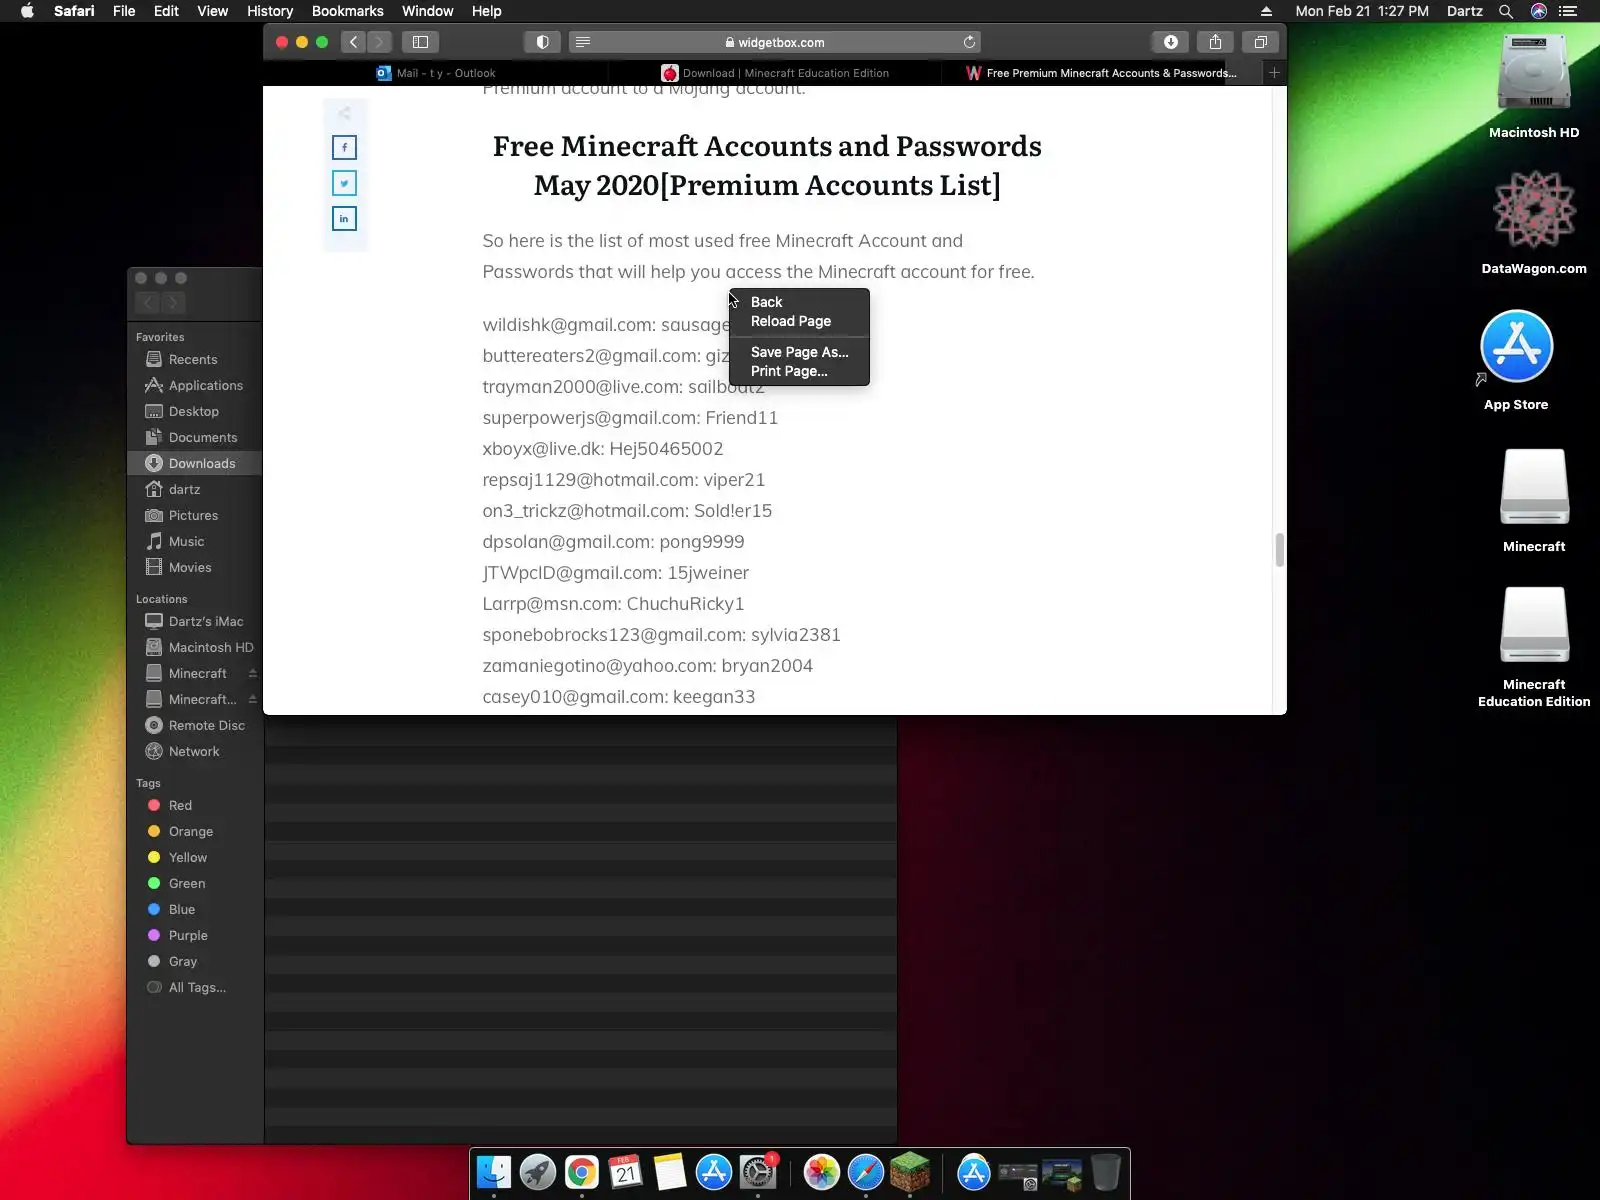Open the Apple menu
Screen dimensions: 1600x1200
[28, 11]
